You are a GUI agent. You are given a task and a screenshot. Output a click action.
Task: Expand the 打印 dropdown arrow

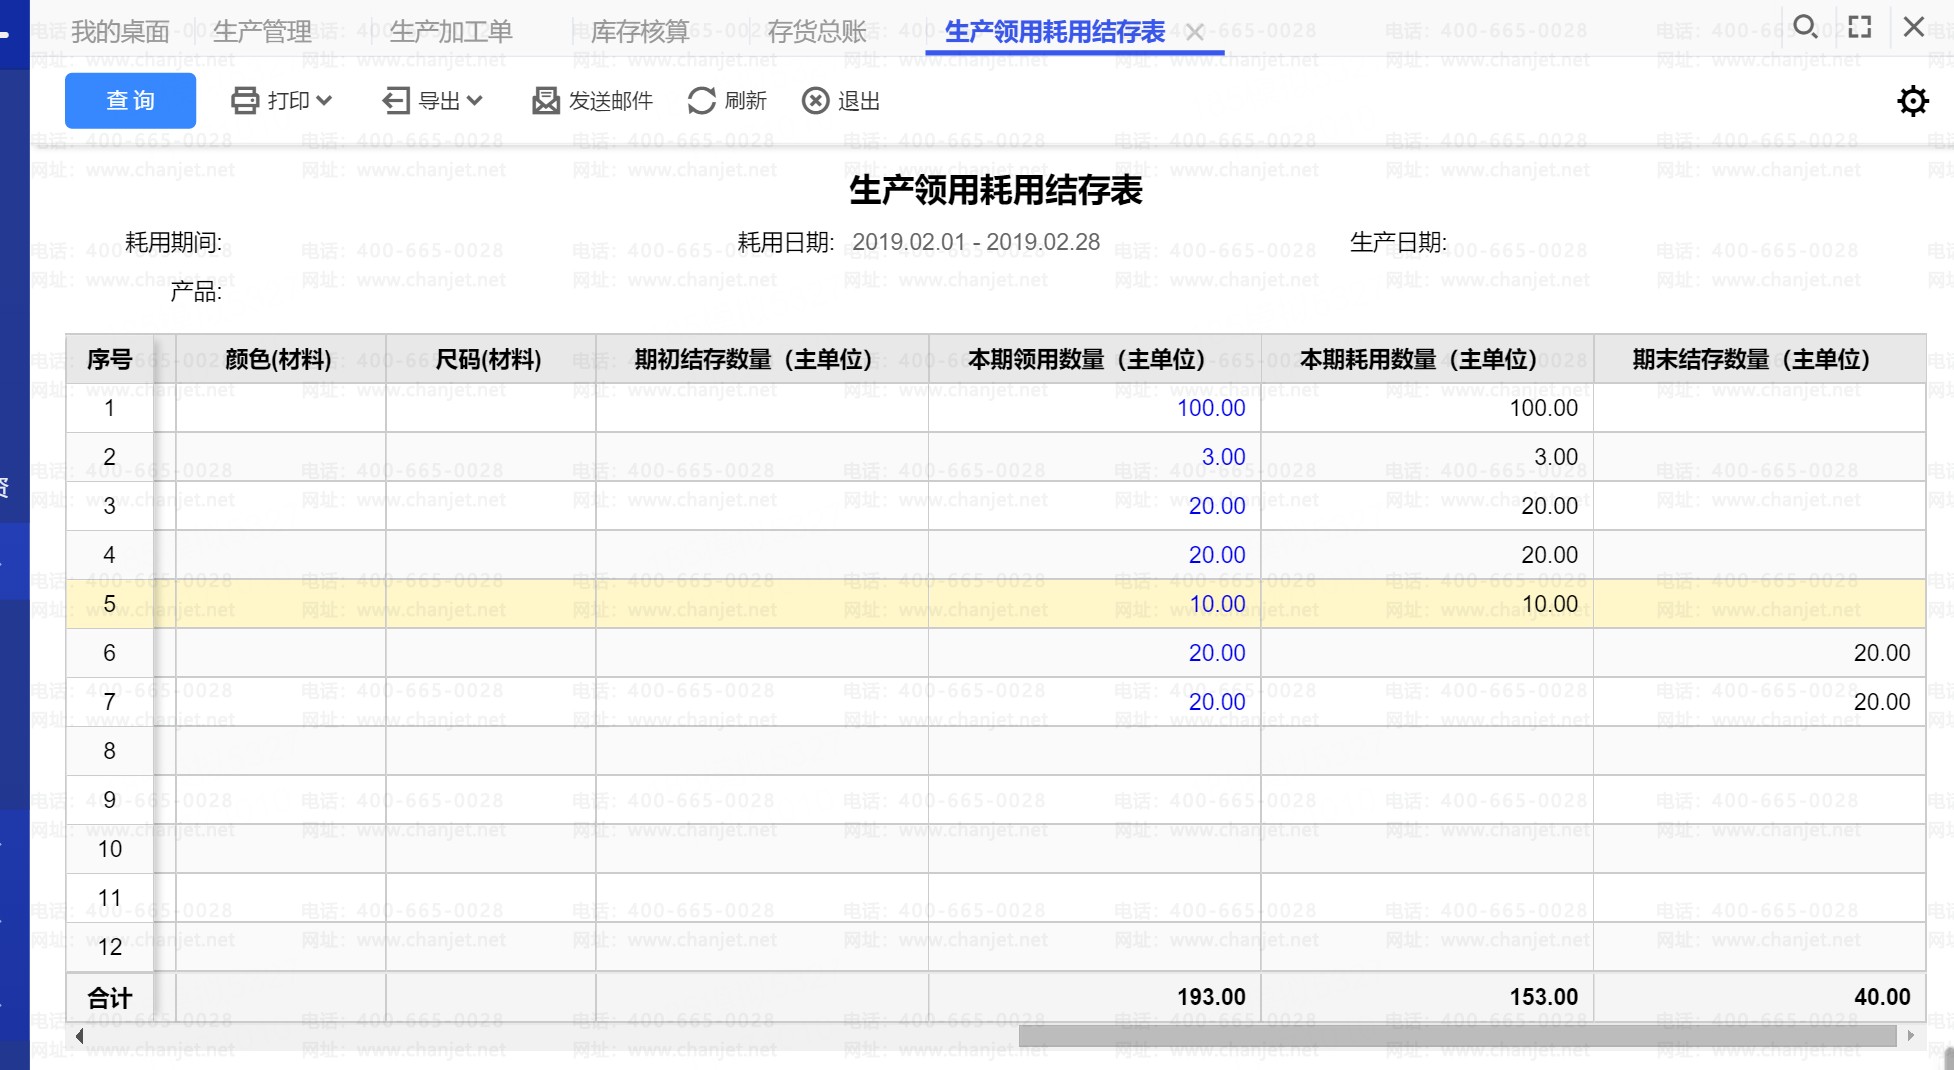pyautogui.click(x=324, y=101)
